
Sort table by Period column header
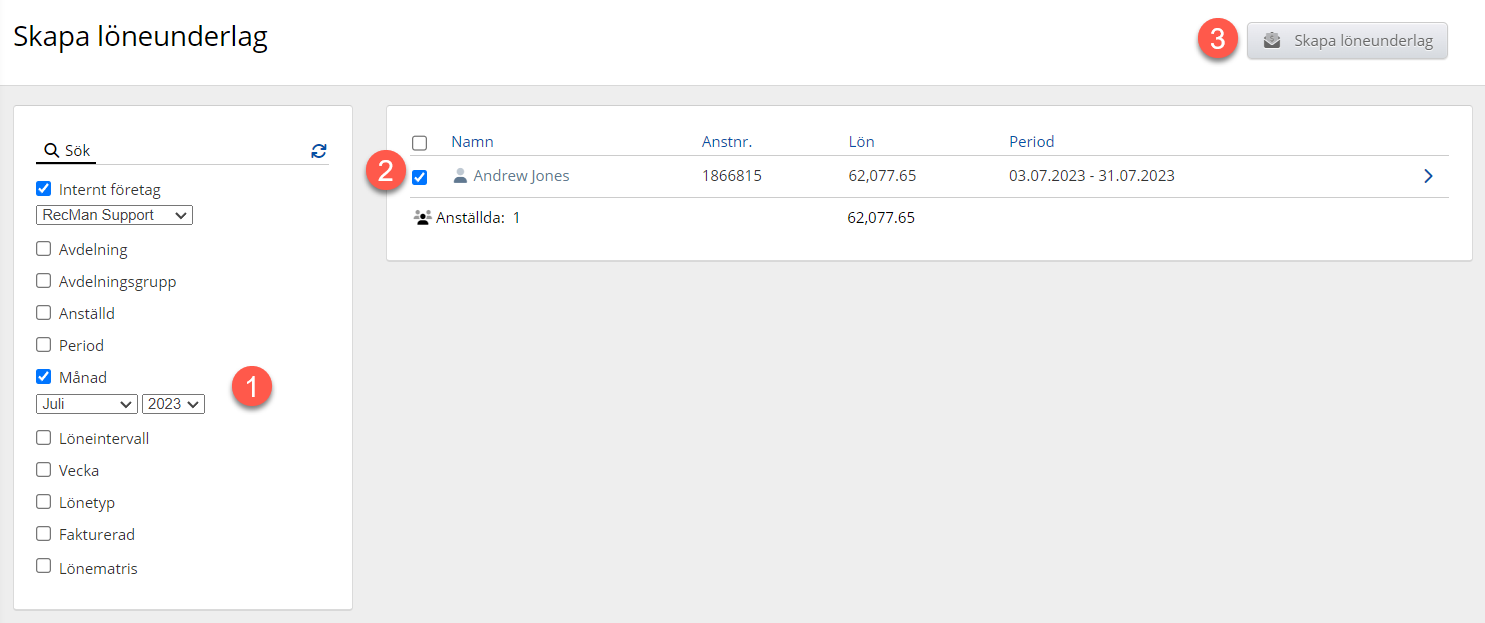1031,142
